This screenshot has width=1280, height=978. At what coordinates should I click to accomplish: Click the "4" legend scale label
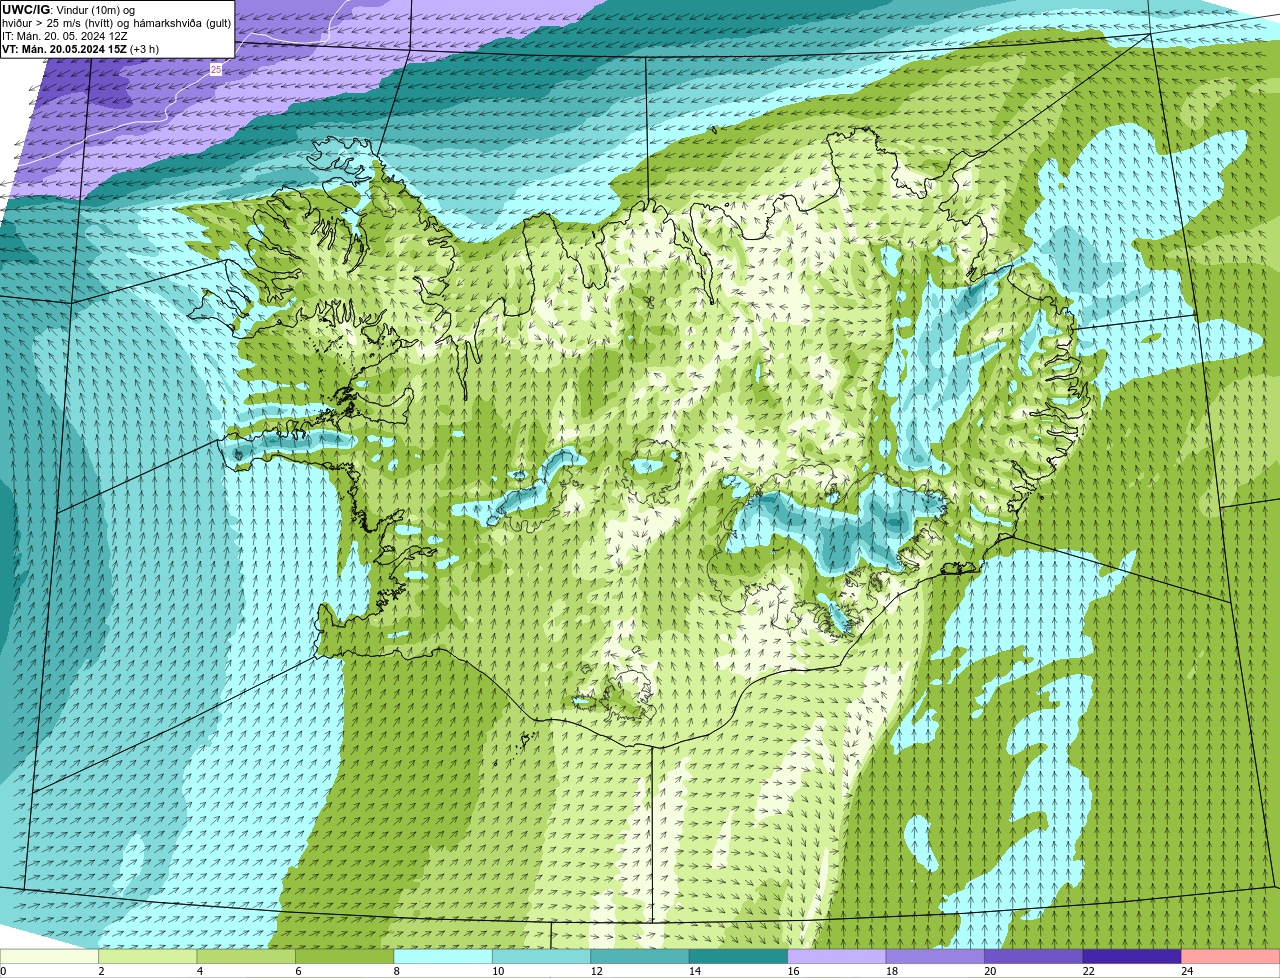tap(199, 971)
